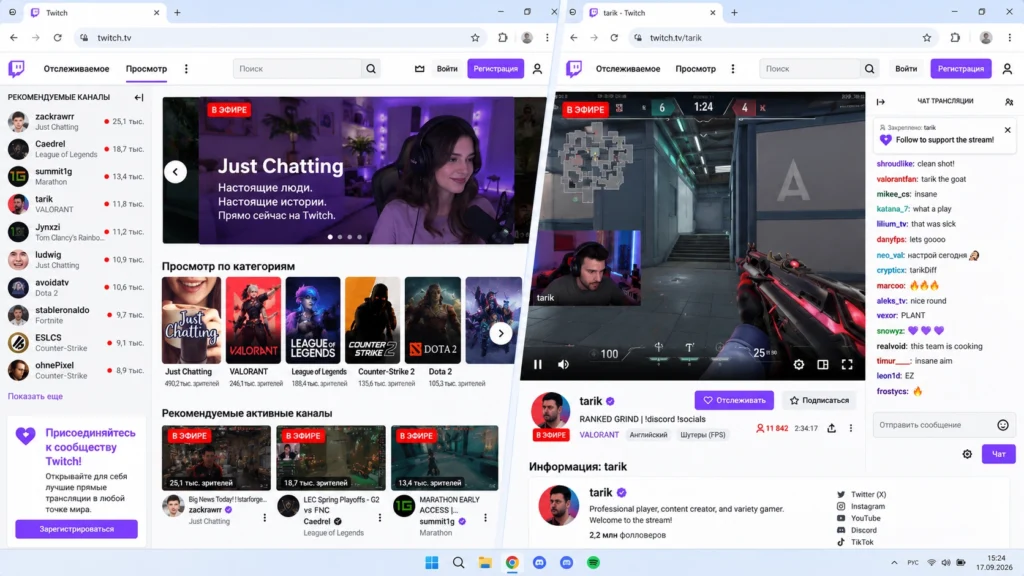Open ESLCS channel in sidebar
The width and height of the screenshot is (1024, 576).
(x=76, y=343)
